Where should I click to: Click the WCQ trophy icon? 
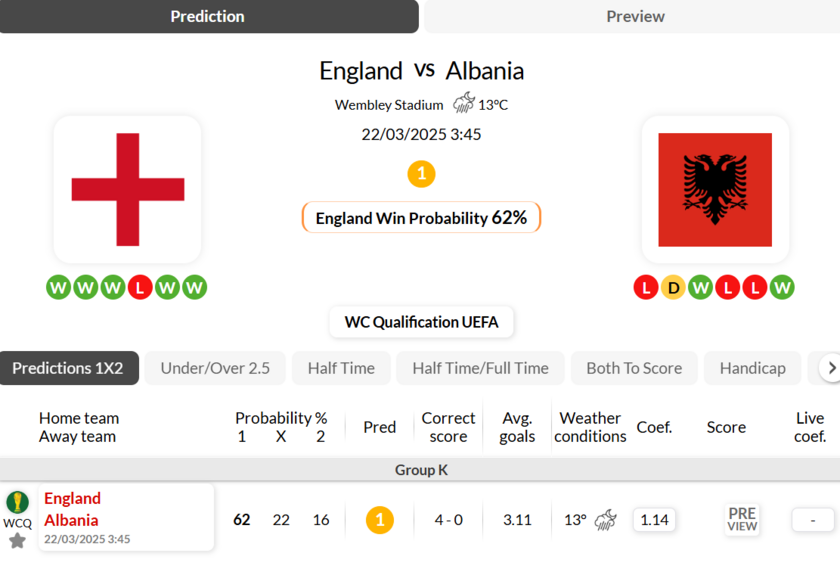(17, 502)
